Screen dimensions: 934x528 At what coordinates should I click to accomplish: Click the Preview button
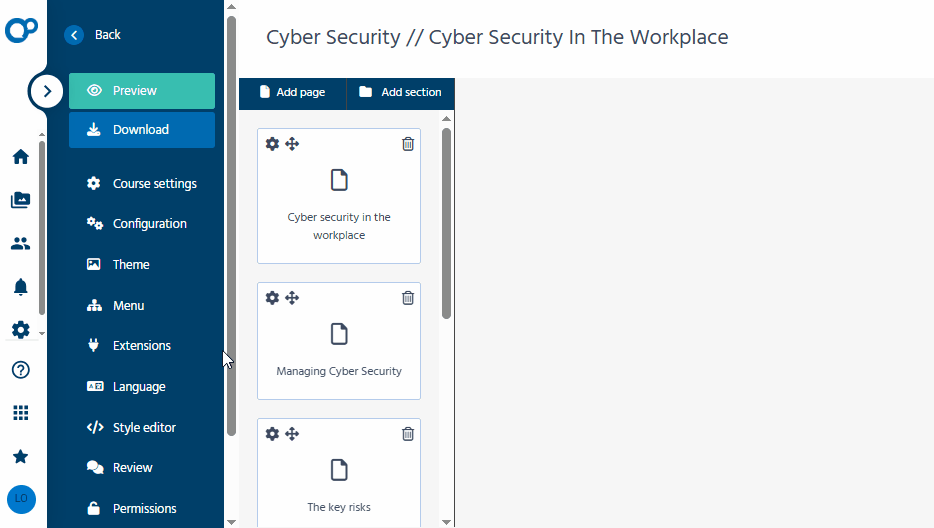click(x=142, y=91)
